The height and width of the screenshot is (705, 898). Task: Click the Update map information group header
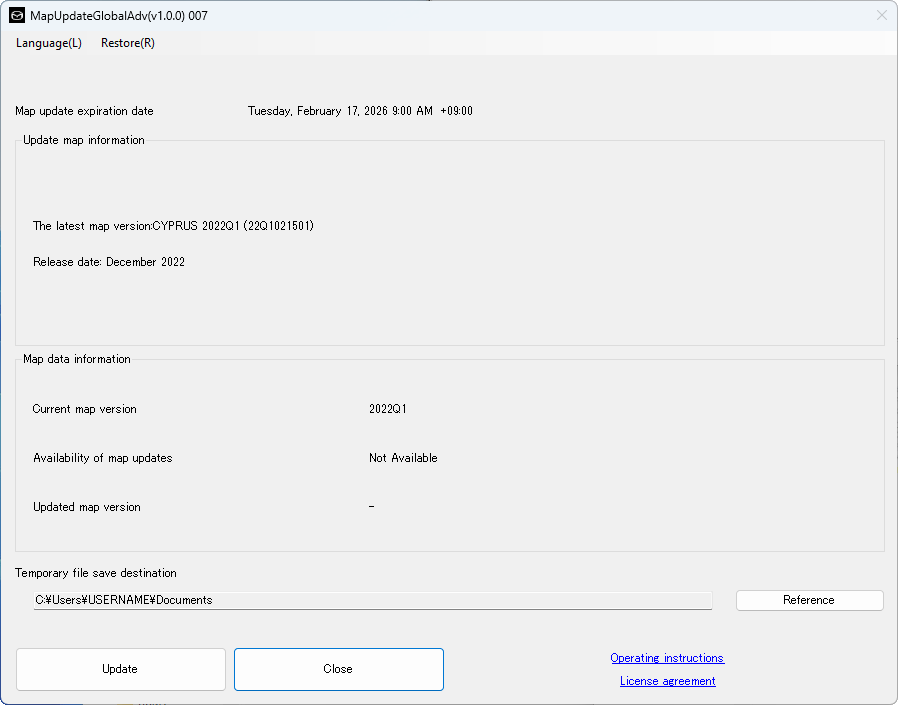click(84, 140)
